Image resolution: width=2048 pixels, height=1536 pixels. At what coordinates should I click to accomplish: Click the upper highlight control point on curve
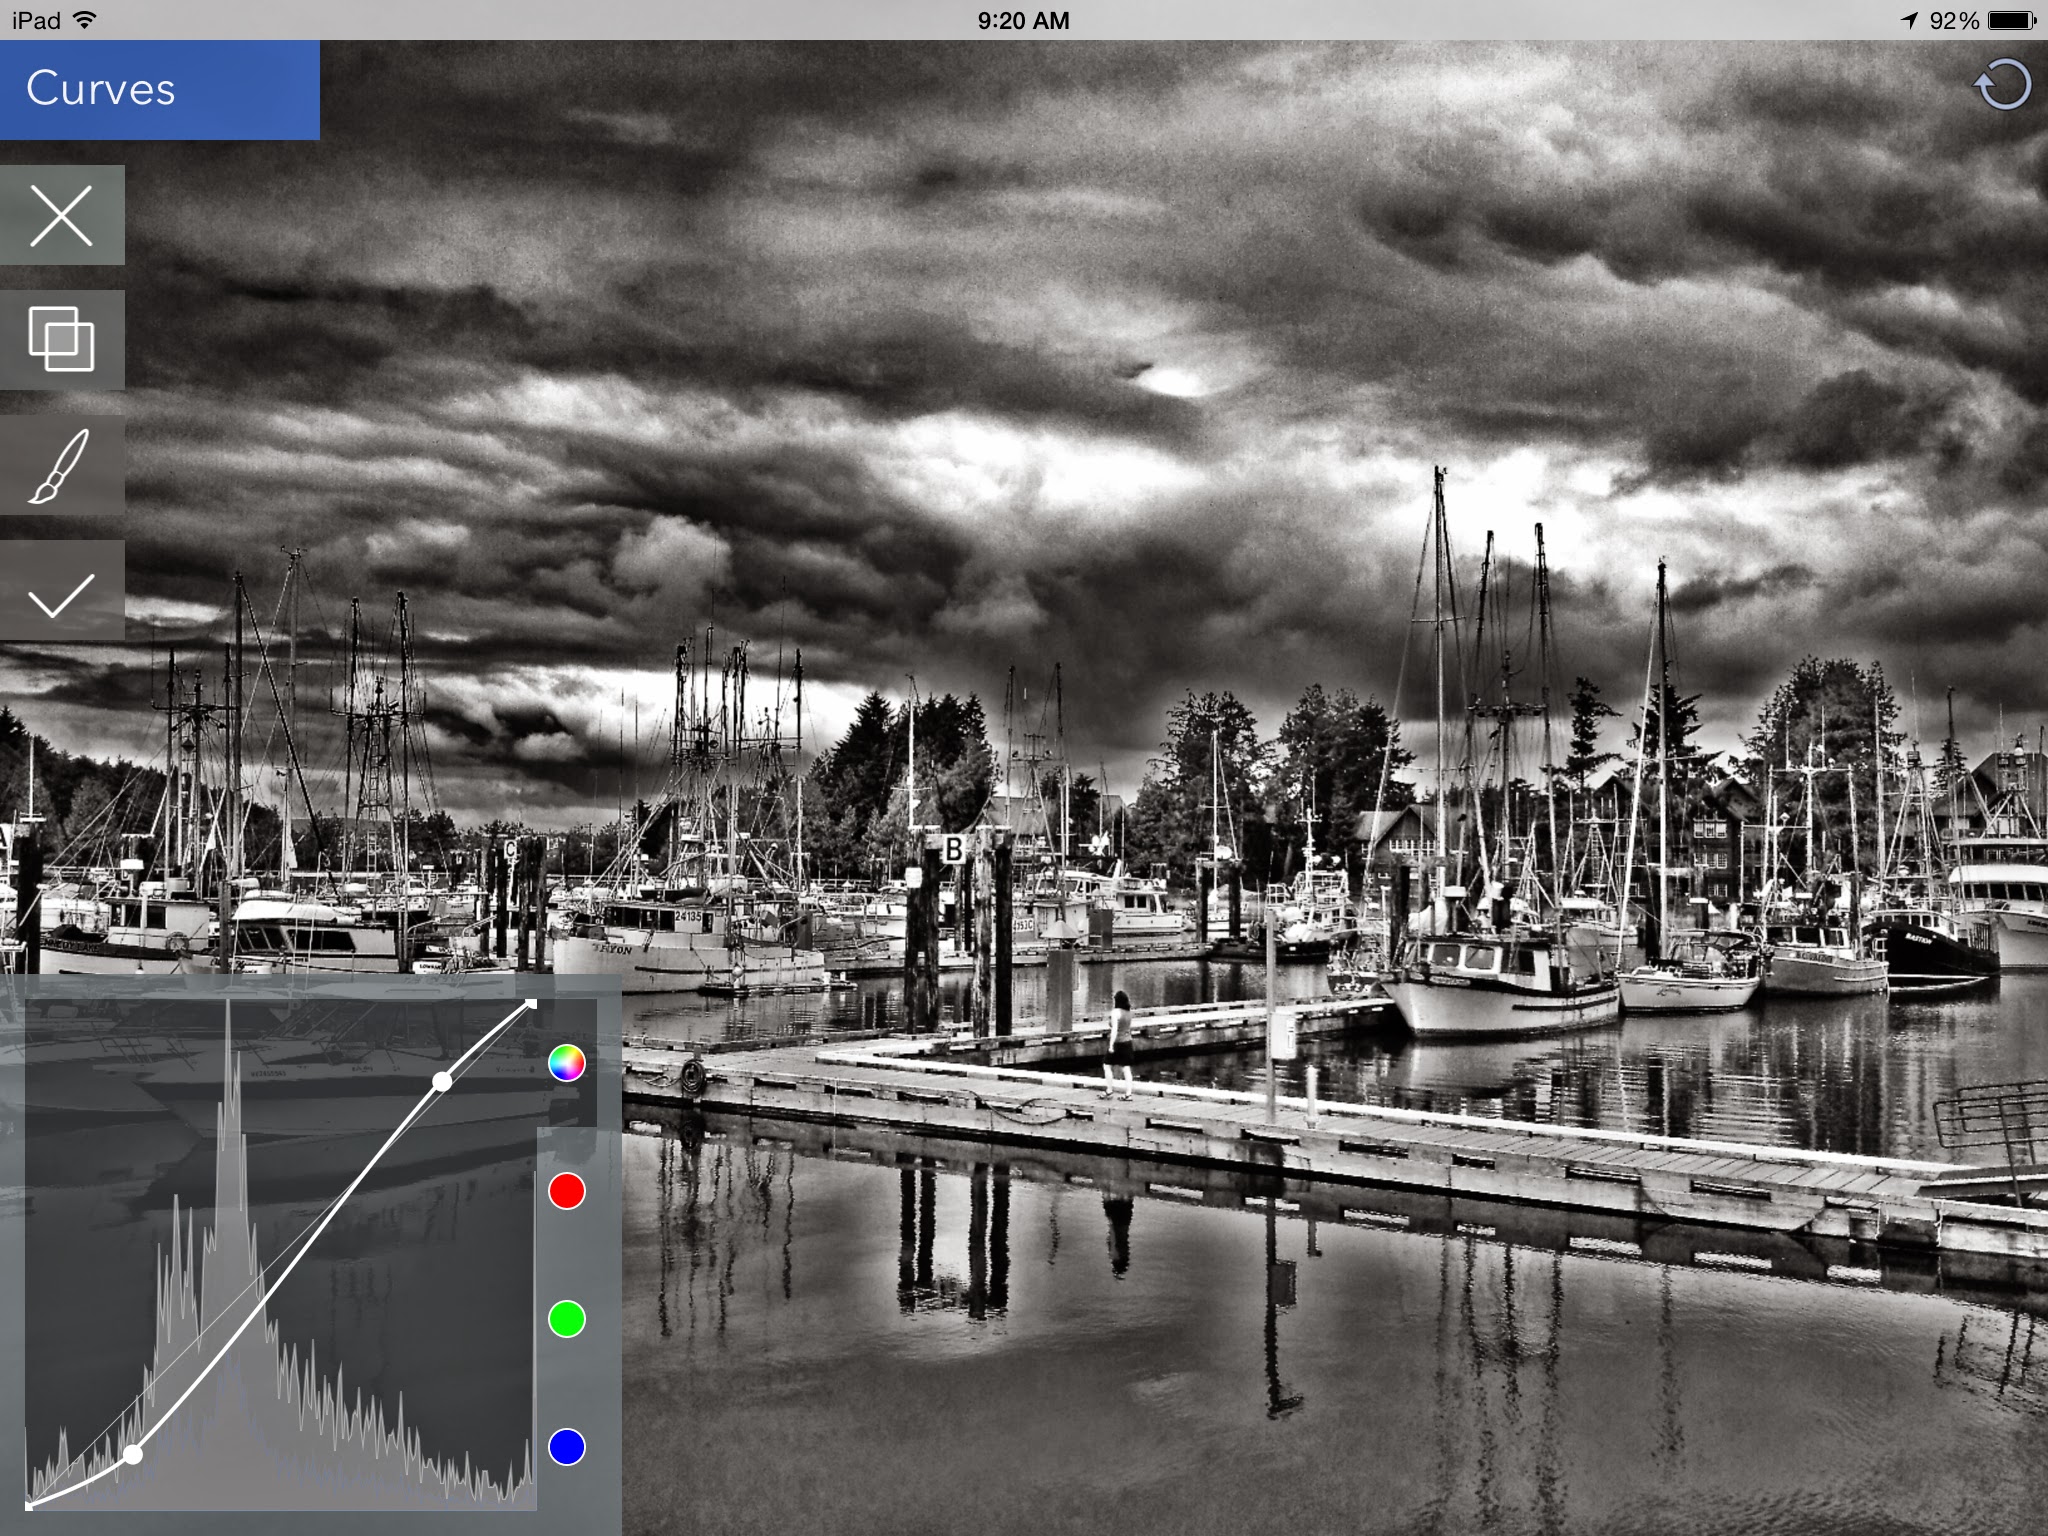(442, 1081)
